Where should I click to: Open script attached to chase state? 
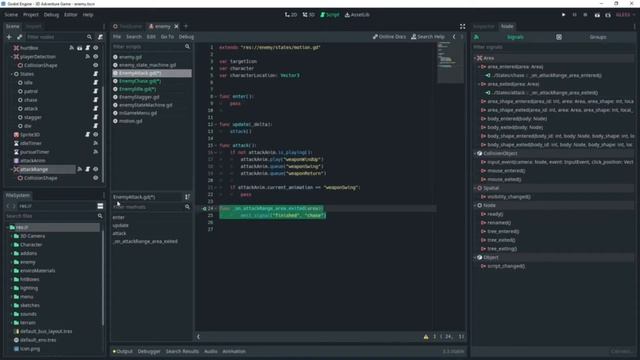[x=96, y=100]
